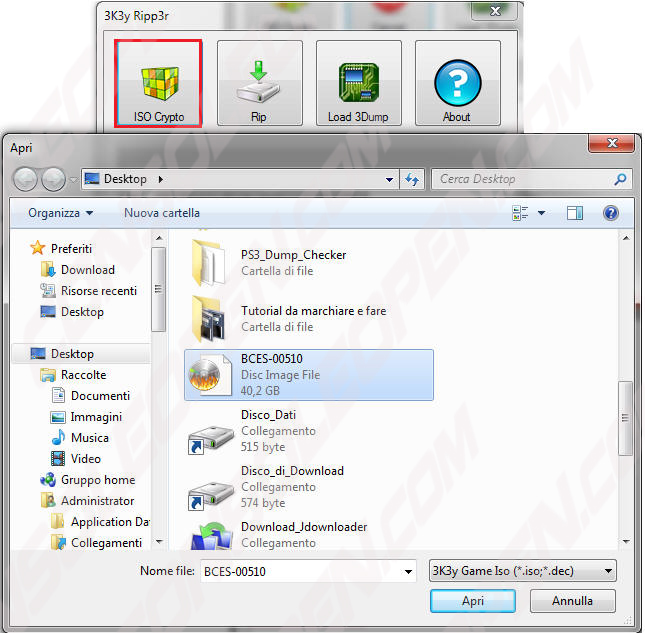
Task: Click the navigation pane scroll down arrow
Action: coord(159,542)
